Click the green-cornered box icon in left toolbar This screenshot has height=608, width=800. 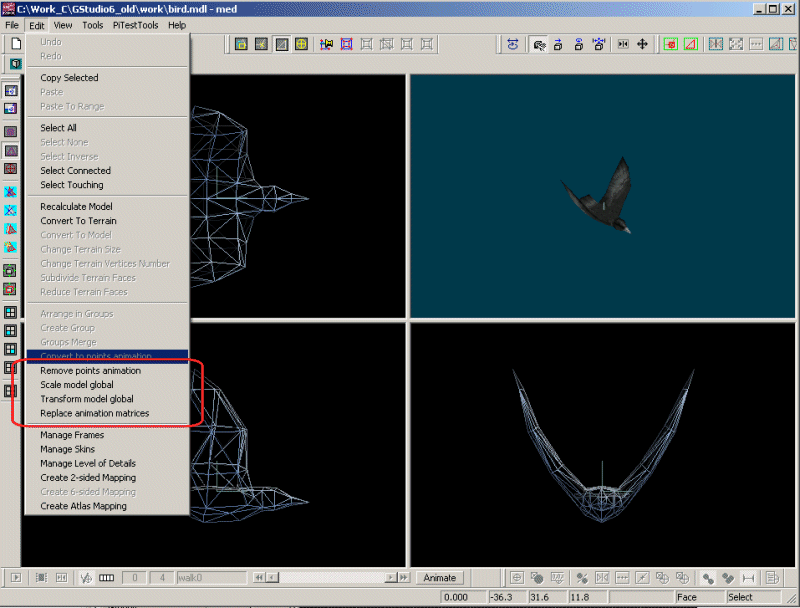pos(11,270)
